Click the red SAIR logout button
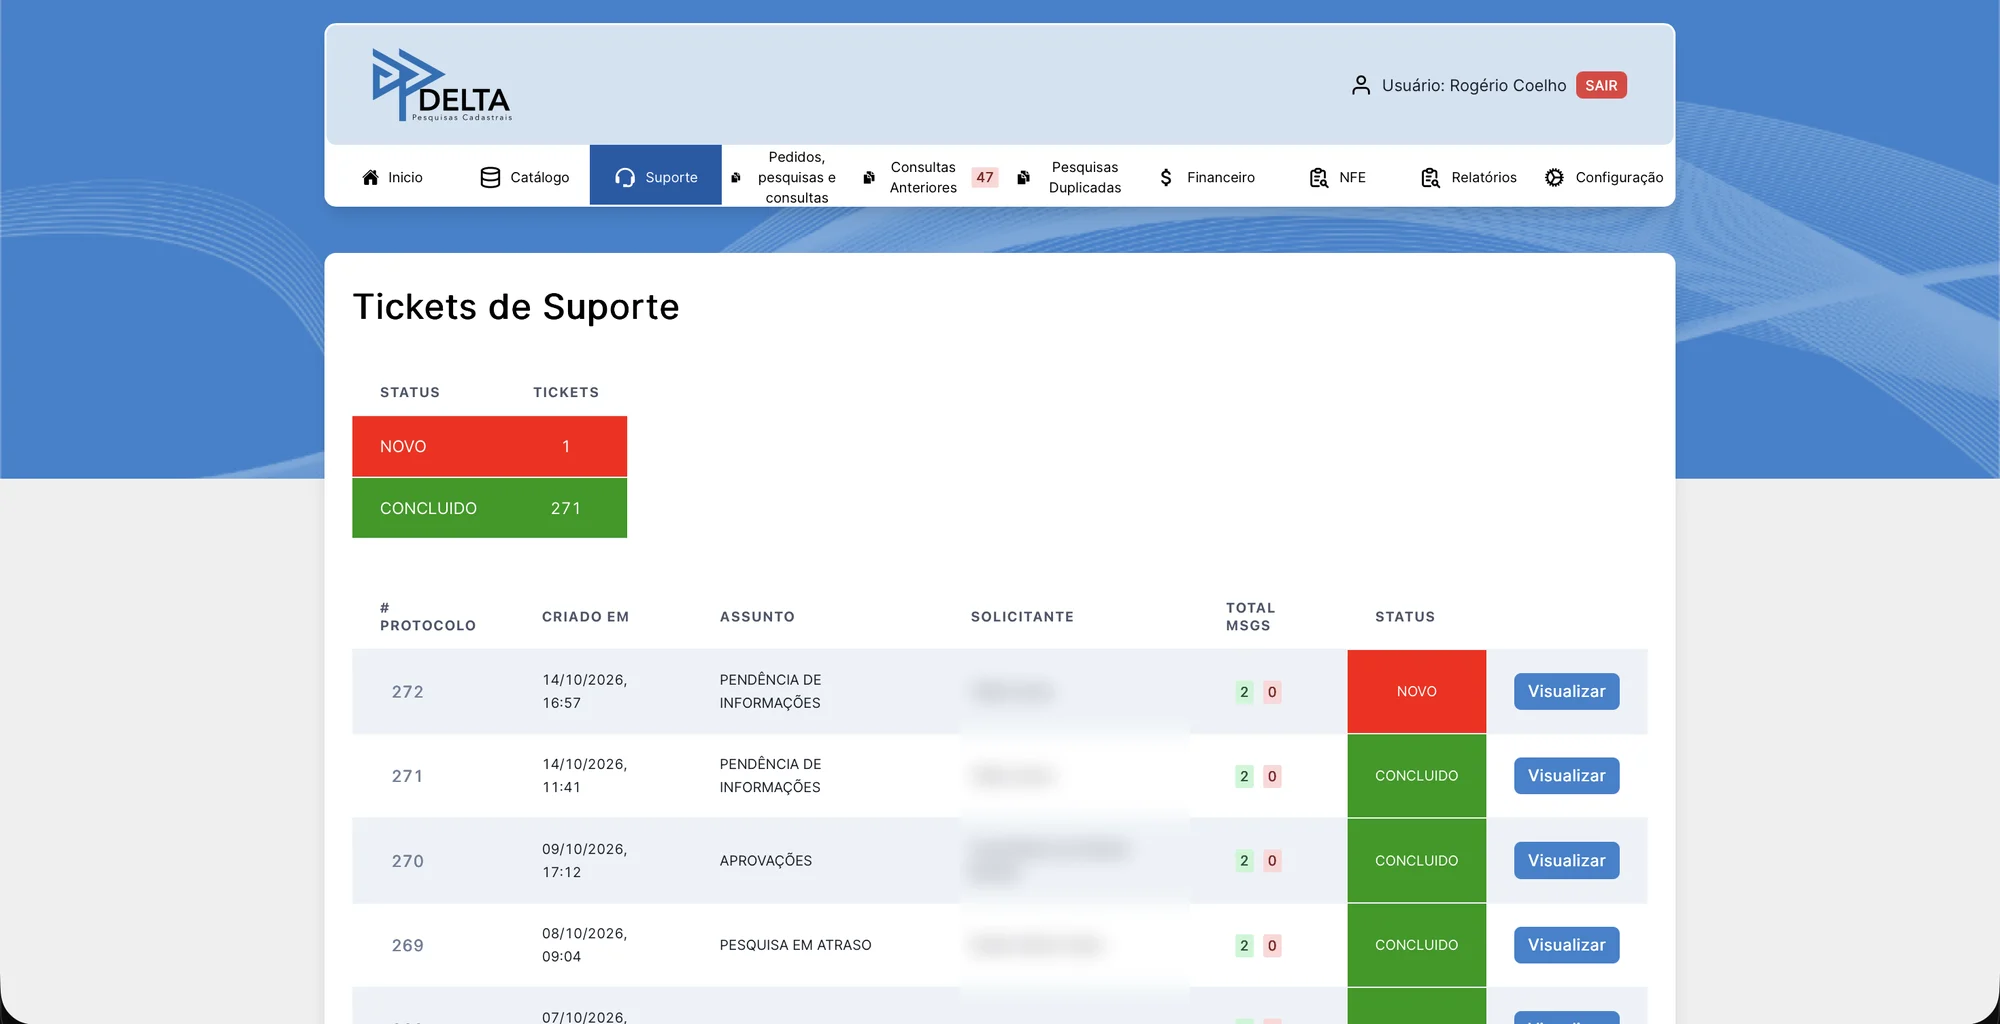The height and width of the screenshot is (1024, 2000). 1601,85
